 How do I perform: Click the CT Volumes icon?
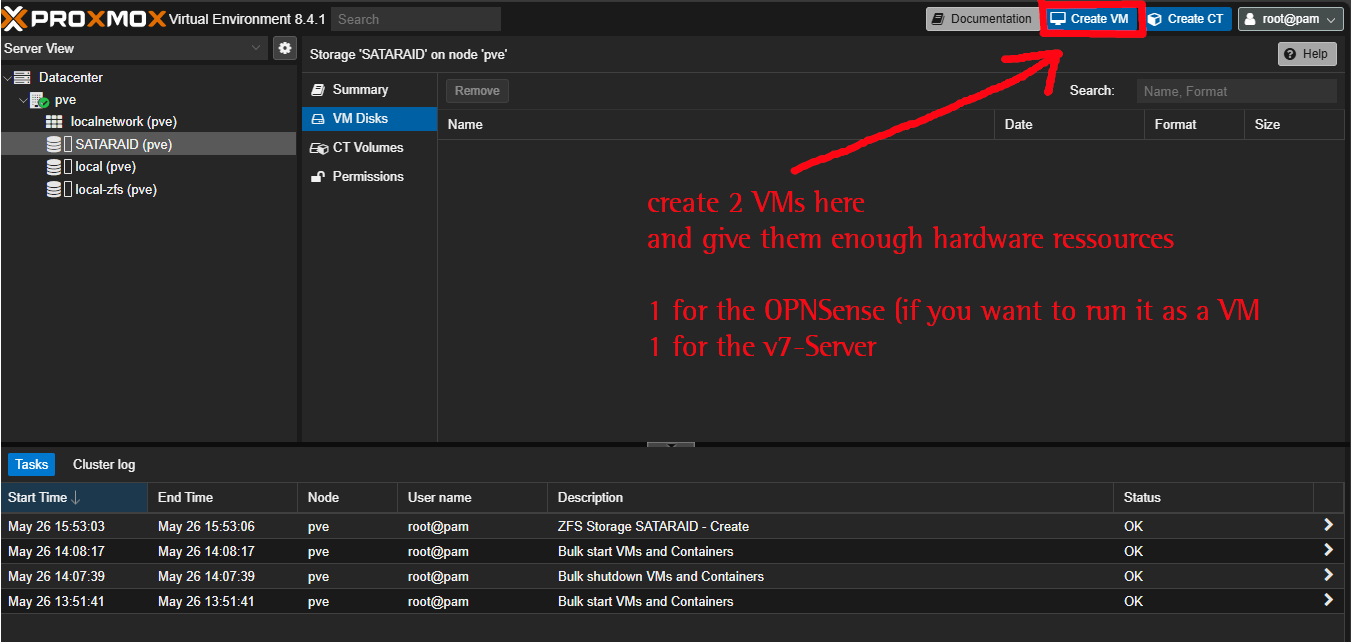pyautogui.click(x=319, y=148)
